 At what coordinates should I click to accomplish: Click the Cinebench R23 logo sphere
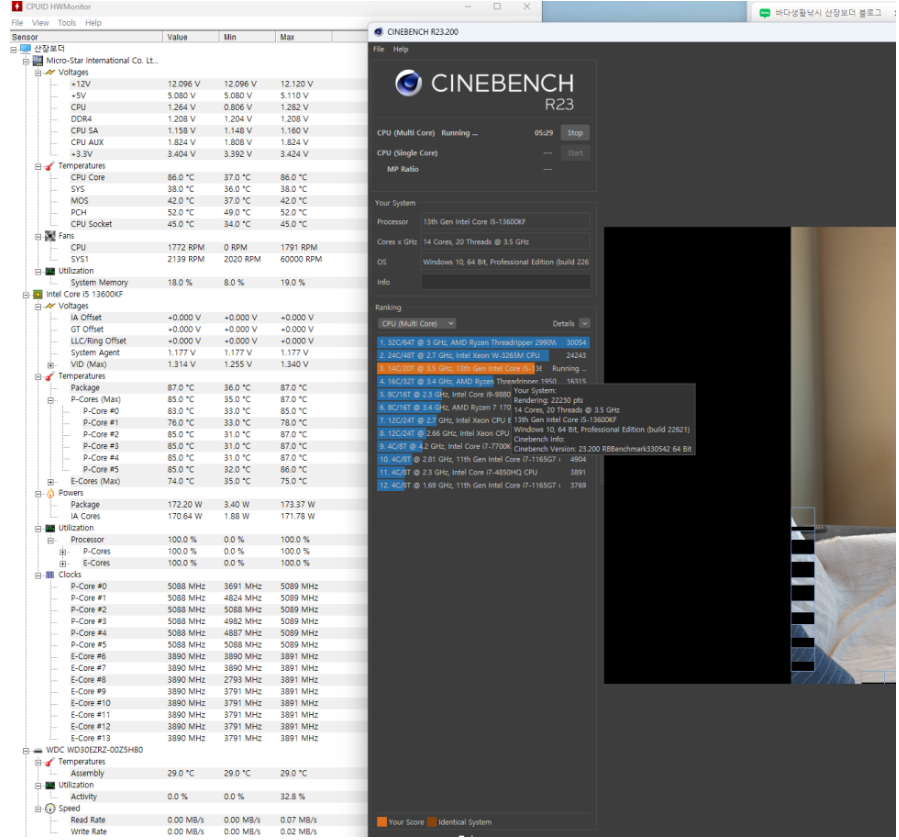408,83
